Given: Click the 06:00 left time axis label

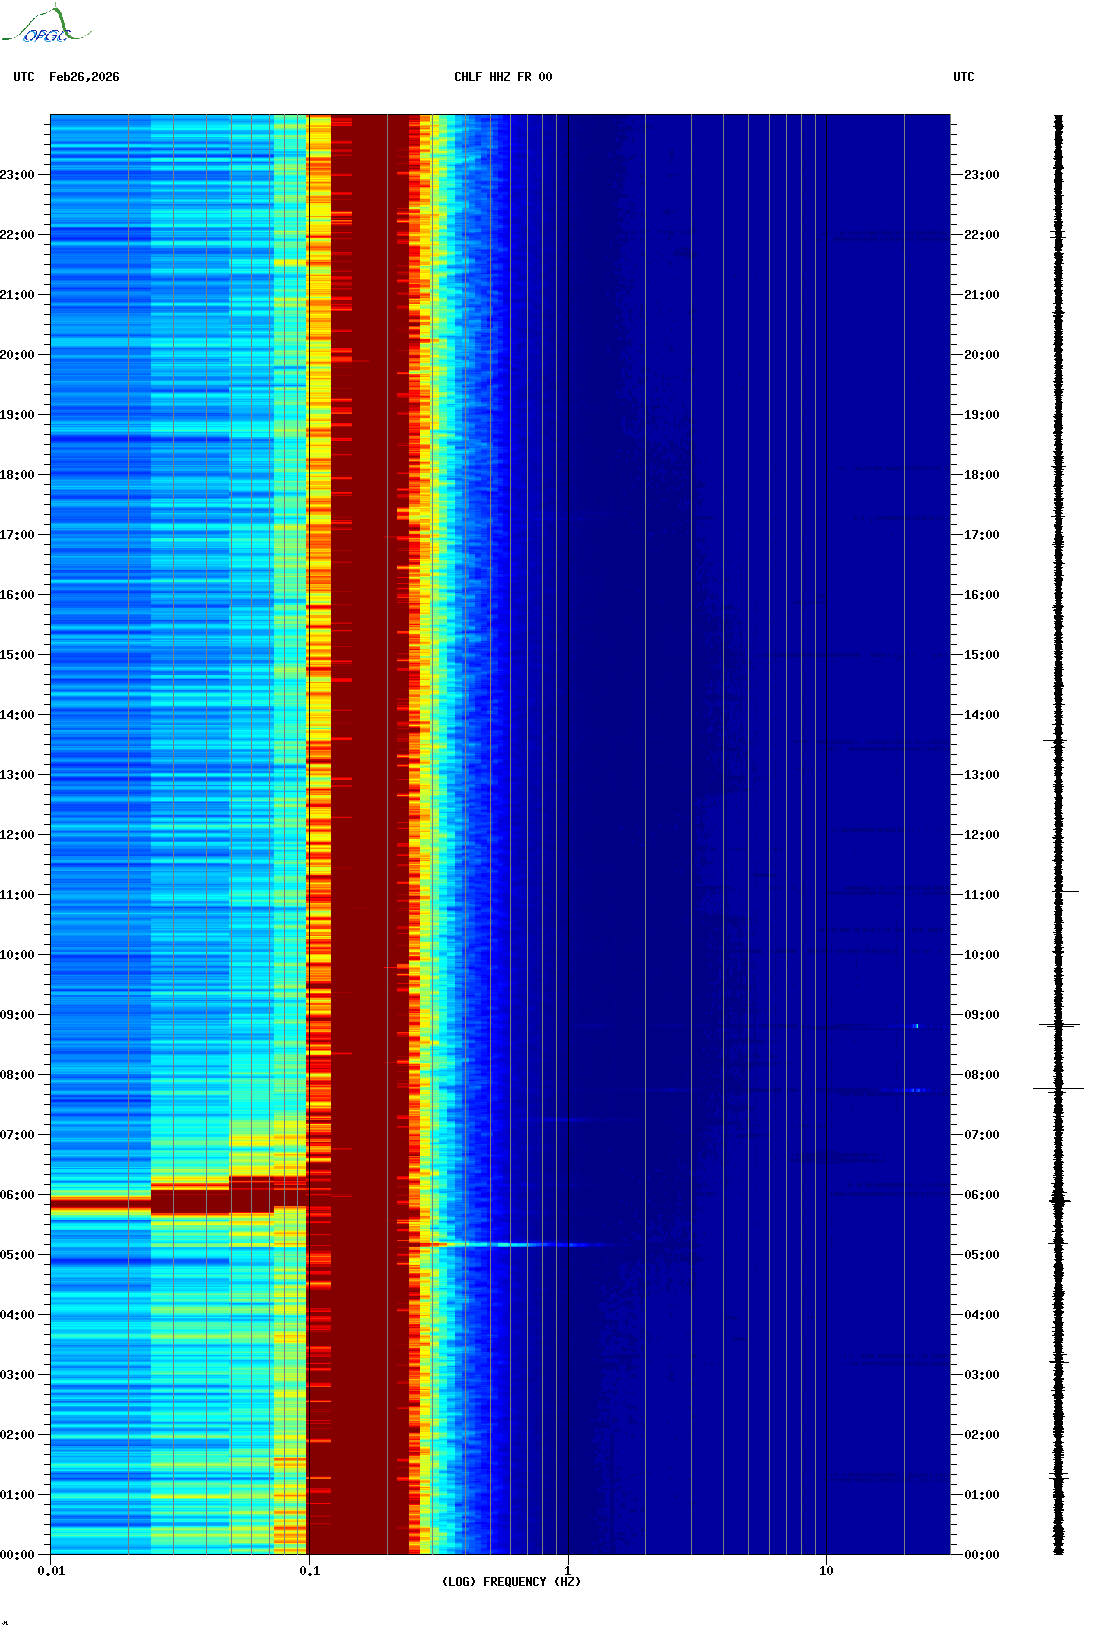Looking at the screenshot, I should 17,1195.
